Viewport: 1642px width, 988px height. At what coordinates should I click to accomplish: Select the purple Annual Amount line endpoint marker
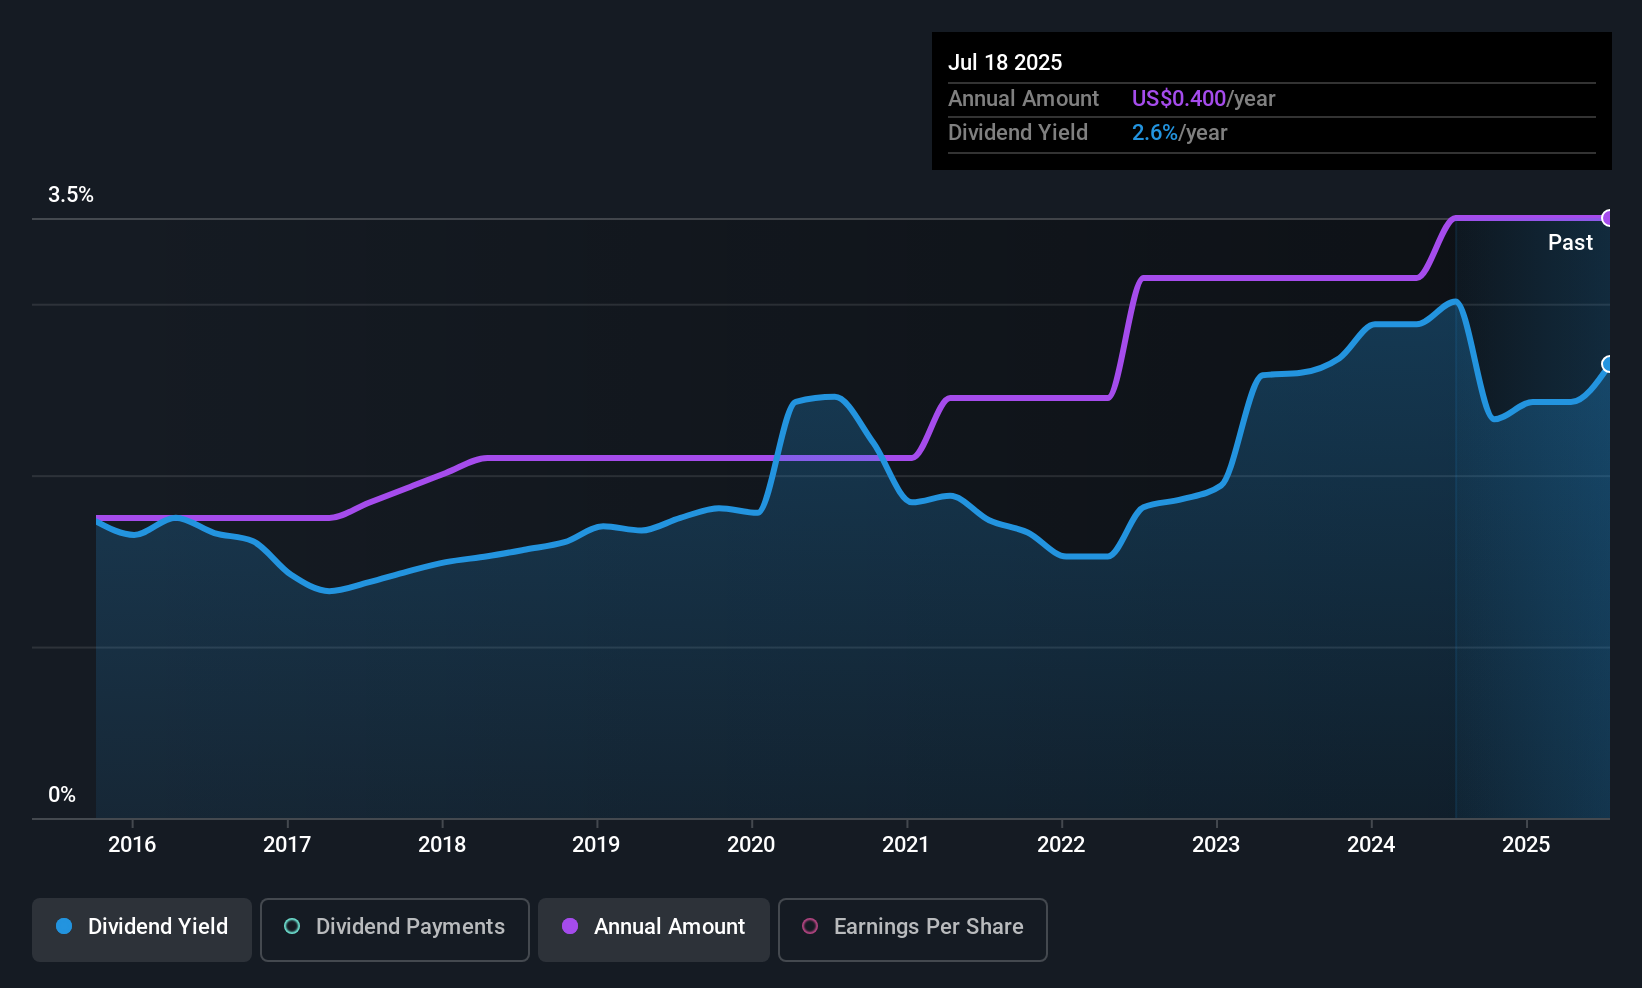click(x=1608, y=218)
